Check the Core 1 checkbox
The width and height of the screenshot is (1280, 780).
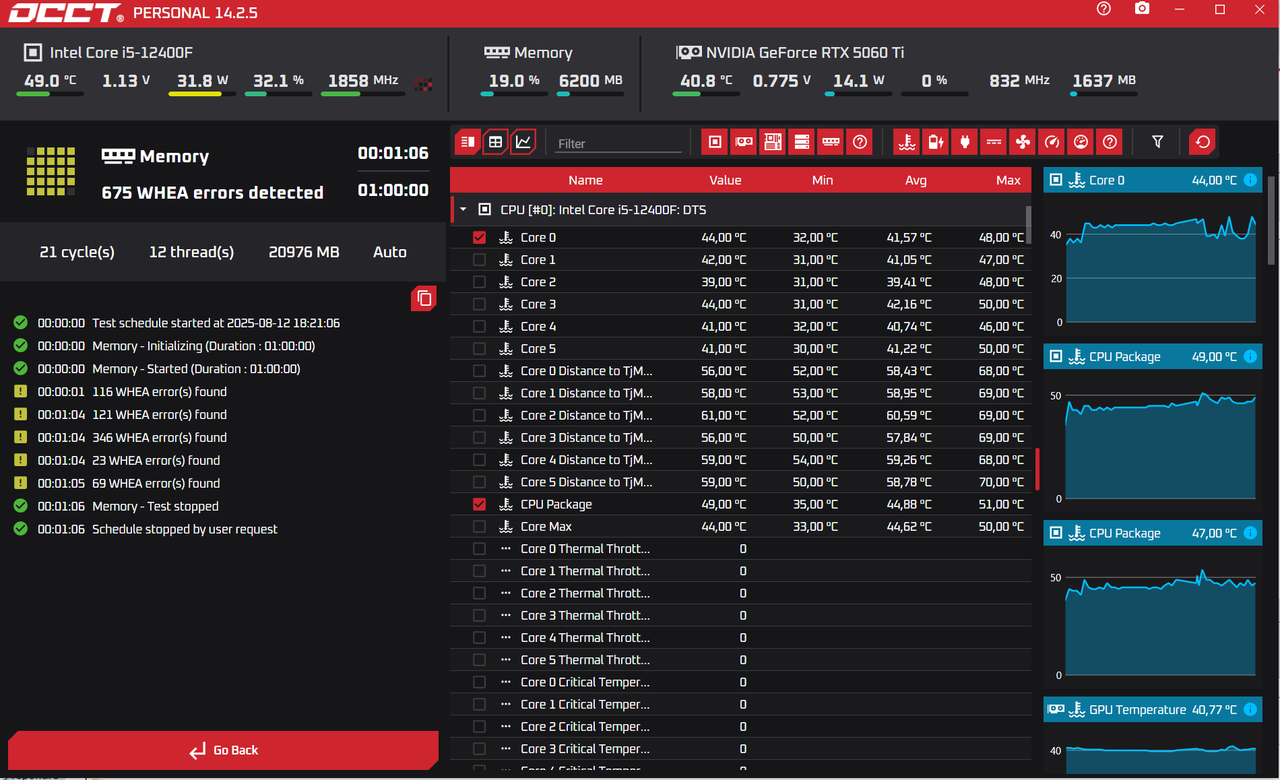pyautogui.click(x=479, y=260)
